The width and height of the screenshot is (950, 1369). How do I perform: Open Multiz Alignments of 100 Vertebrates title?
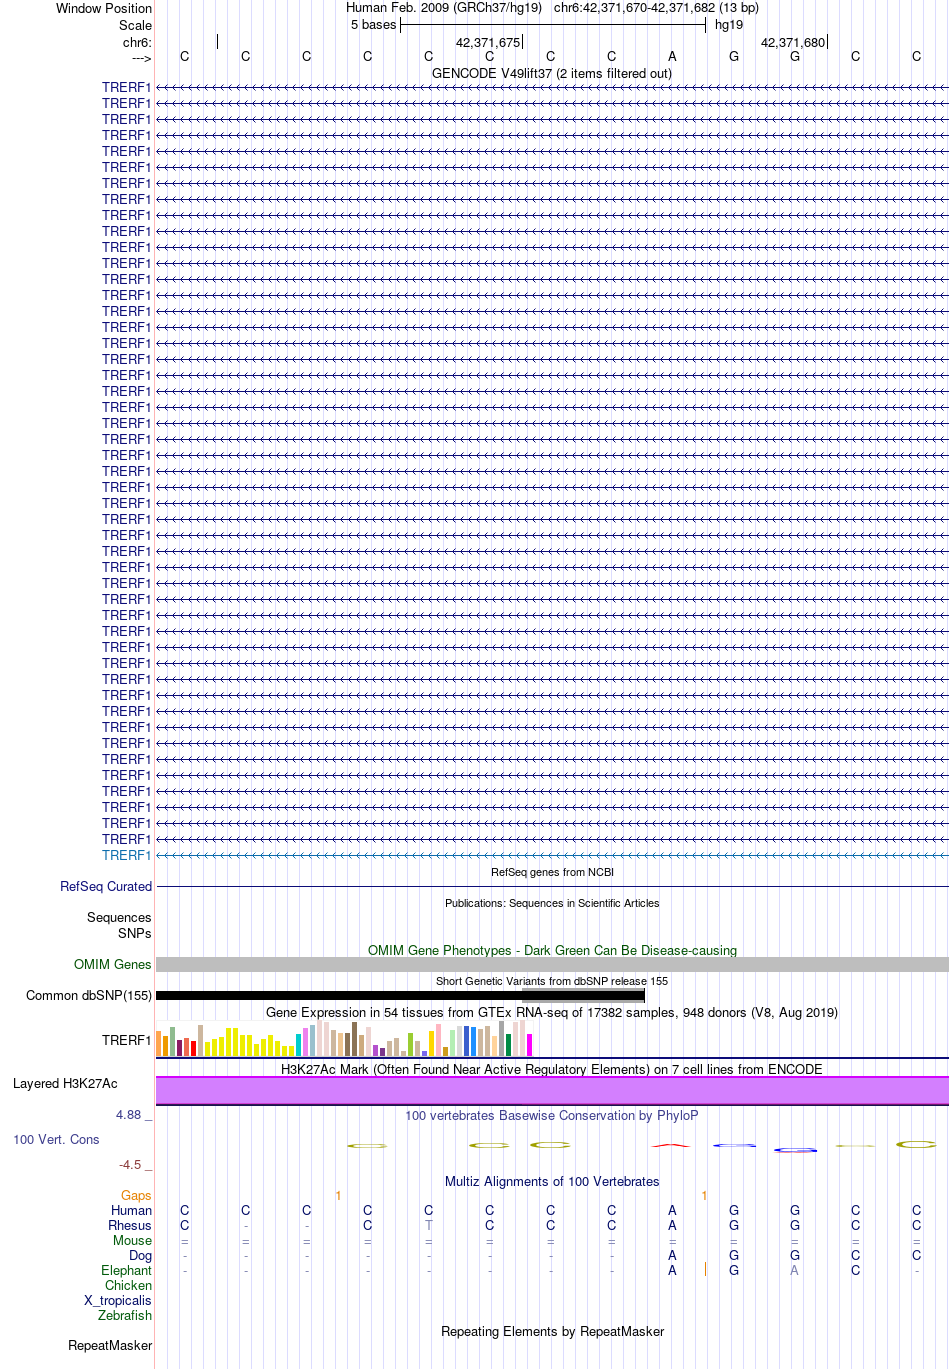pyautogui.click(x=552, y=1181)
